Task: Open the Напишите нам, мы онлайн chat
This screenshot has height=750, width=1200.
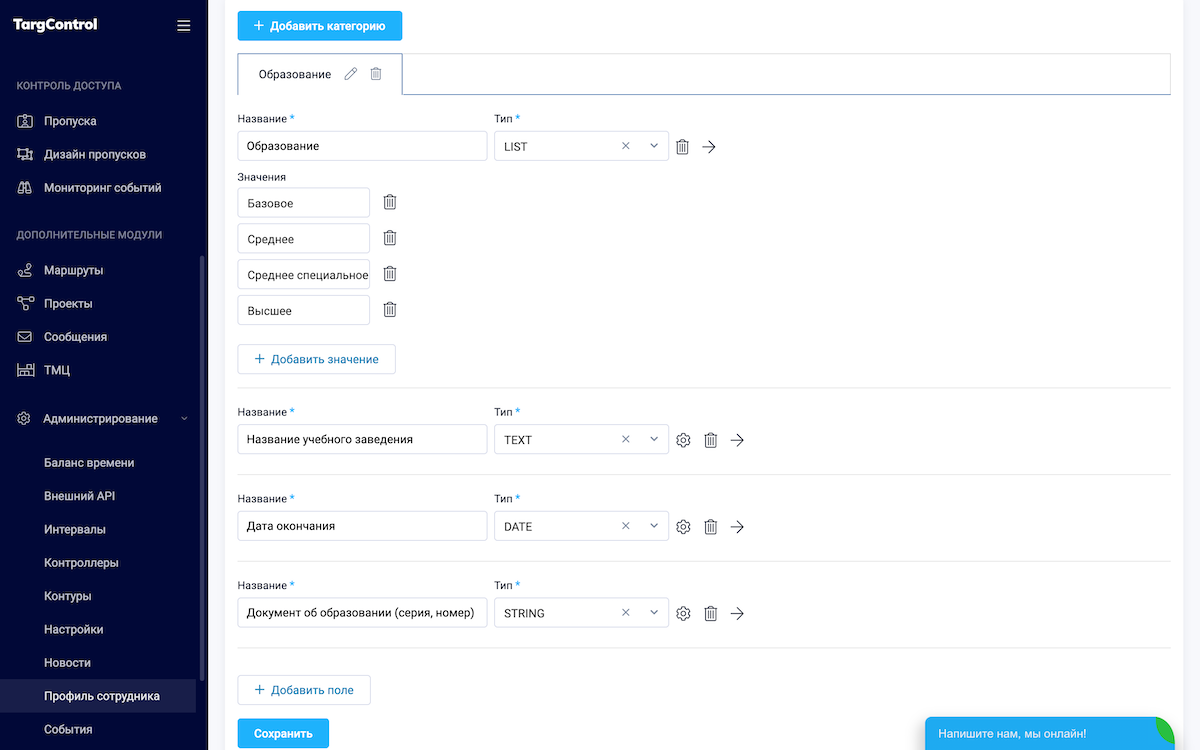Action: pyautogui.click(x=1049, y=733)
